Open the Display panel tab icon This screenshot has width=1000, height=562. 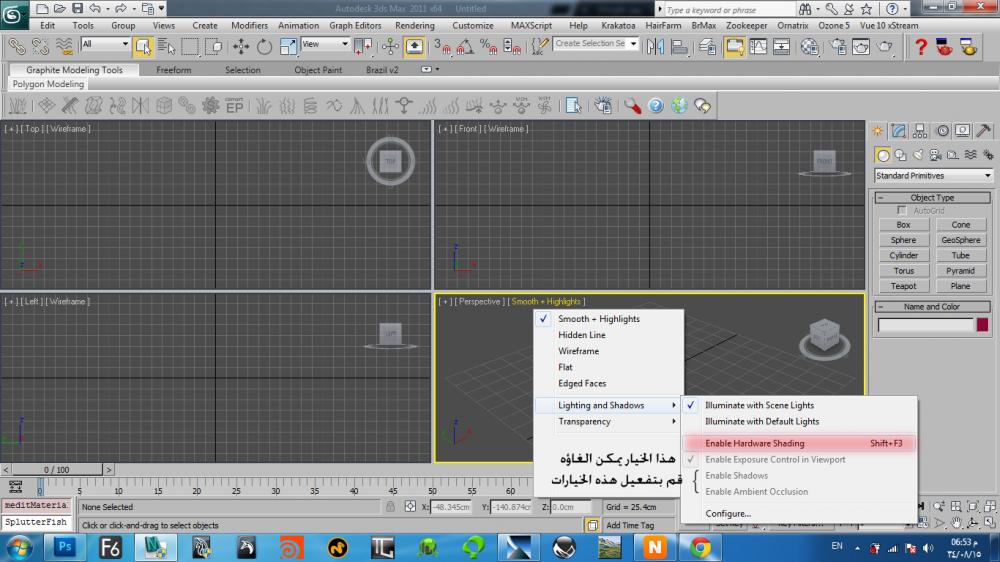(962, 131)
